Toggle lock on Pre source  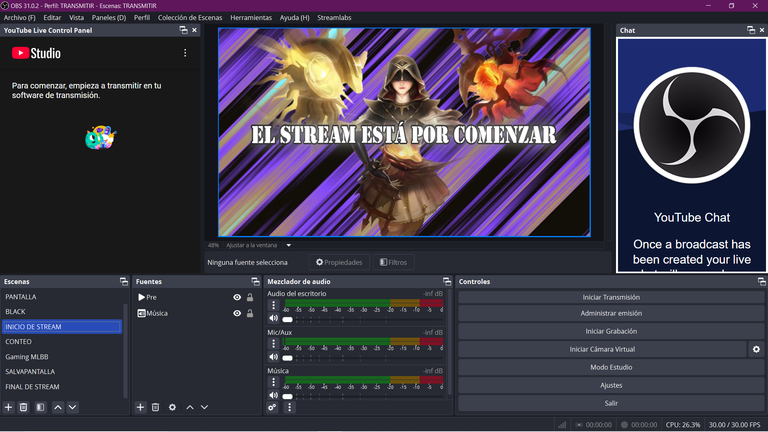click(x=250, y=297)
